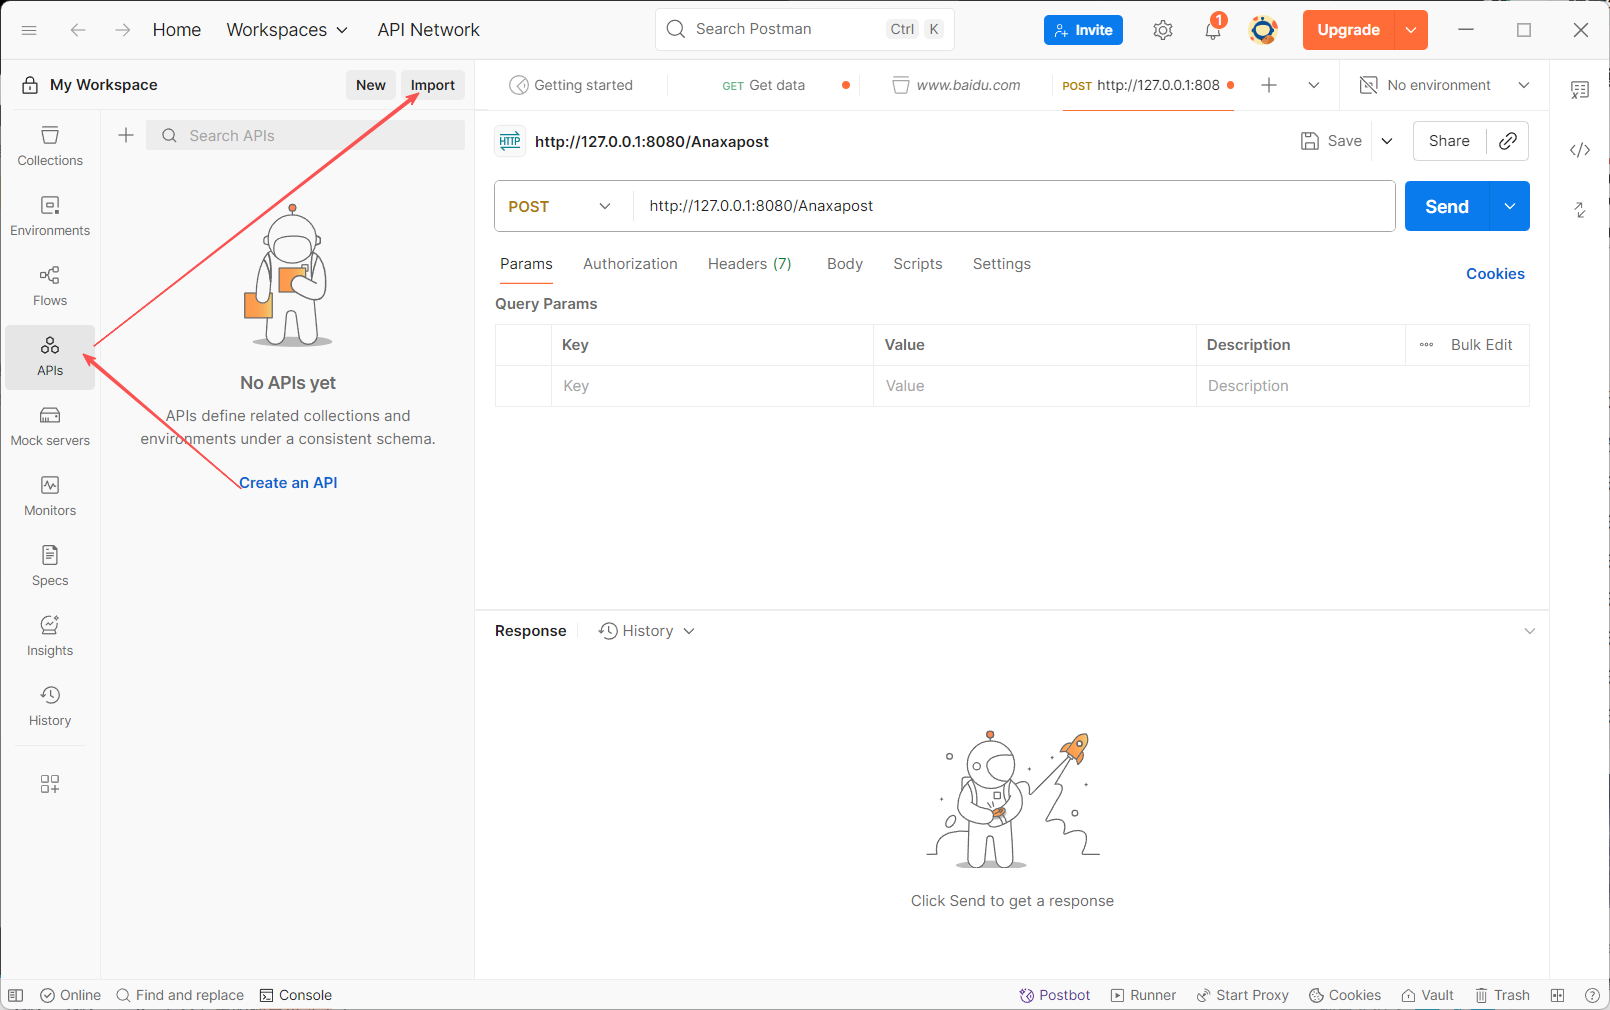Open the Insights sidebar panel
Screen dimensions: 1610x1010
point(50,636)
